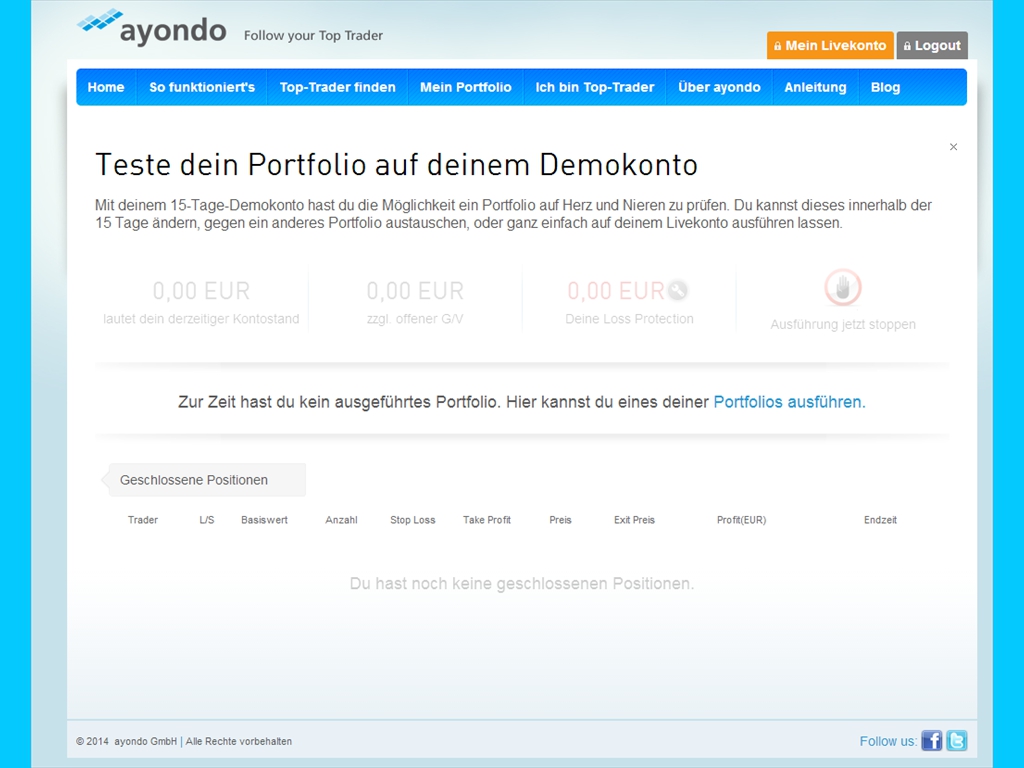Open So funktioniert's menu item

pyautogui.click(x=202, y=87)
